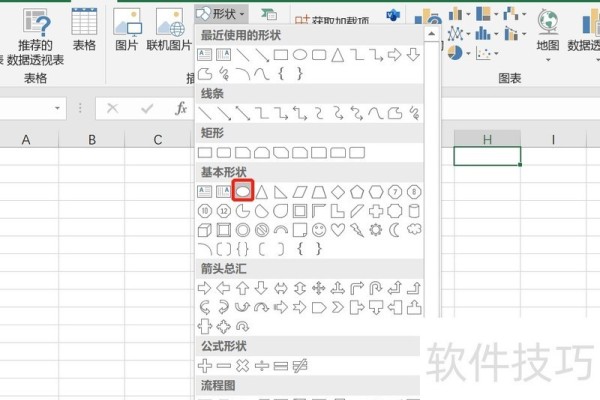Select the diamond basic shape
Screen dimensions: 600x400
point(338,191)
